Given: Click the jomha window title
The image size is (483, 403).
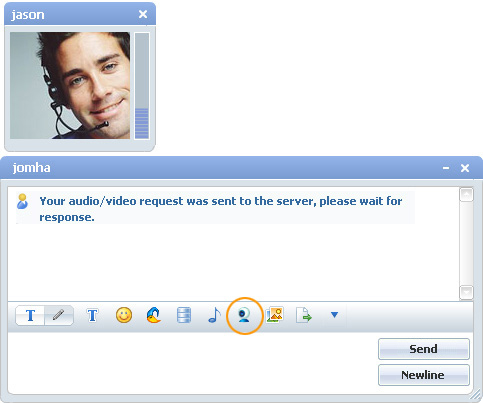Looking at the screenshot, I should pos(32,168).
